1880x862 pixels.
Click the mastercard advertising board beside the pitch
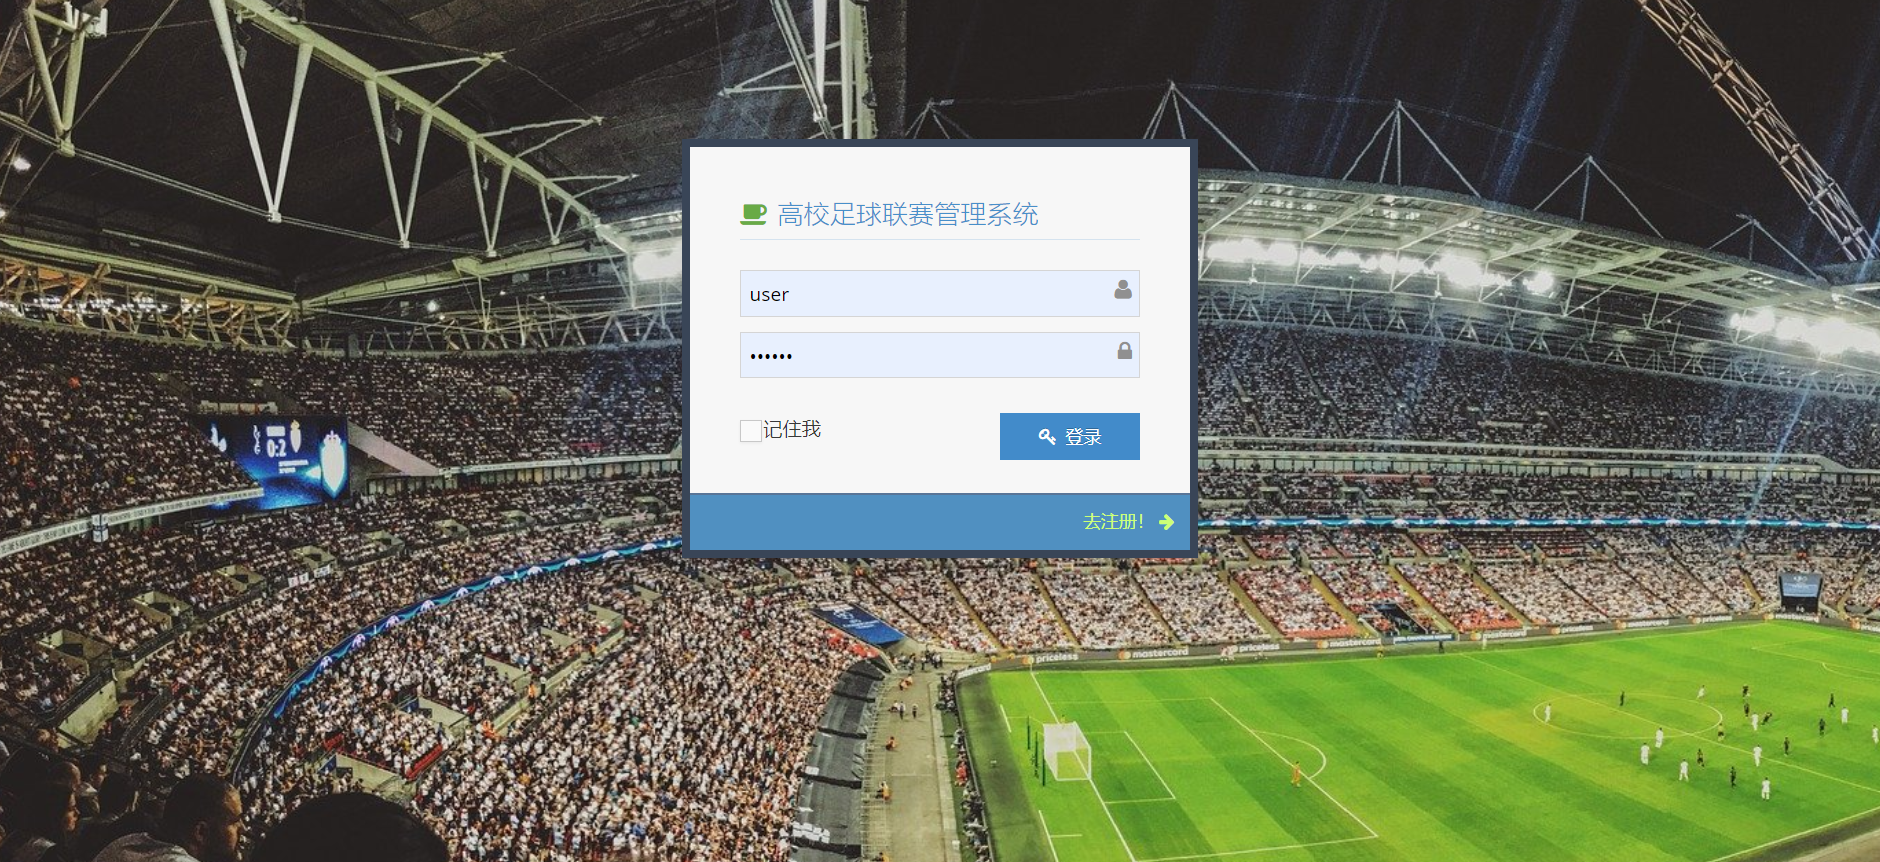click(x=1154, y=653)
